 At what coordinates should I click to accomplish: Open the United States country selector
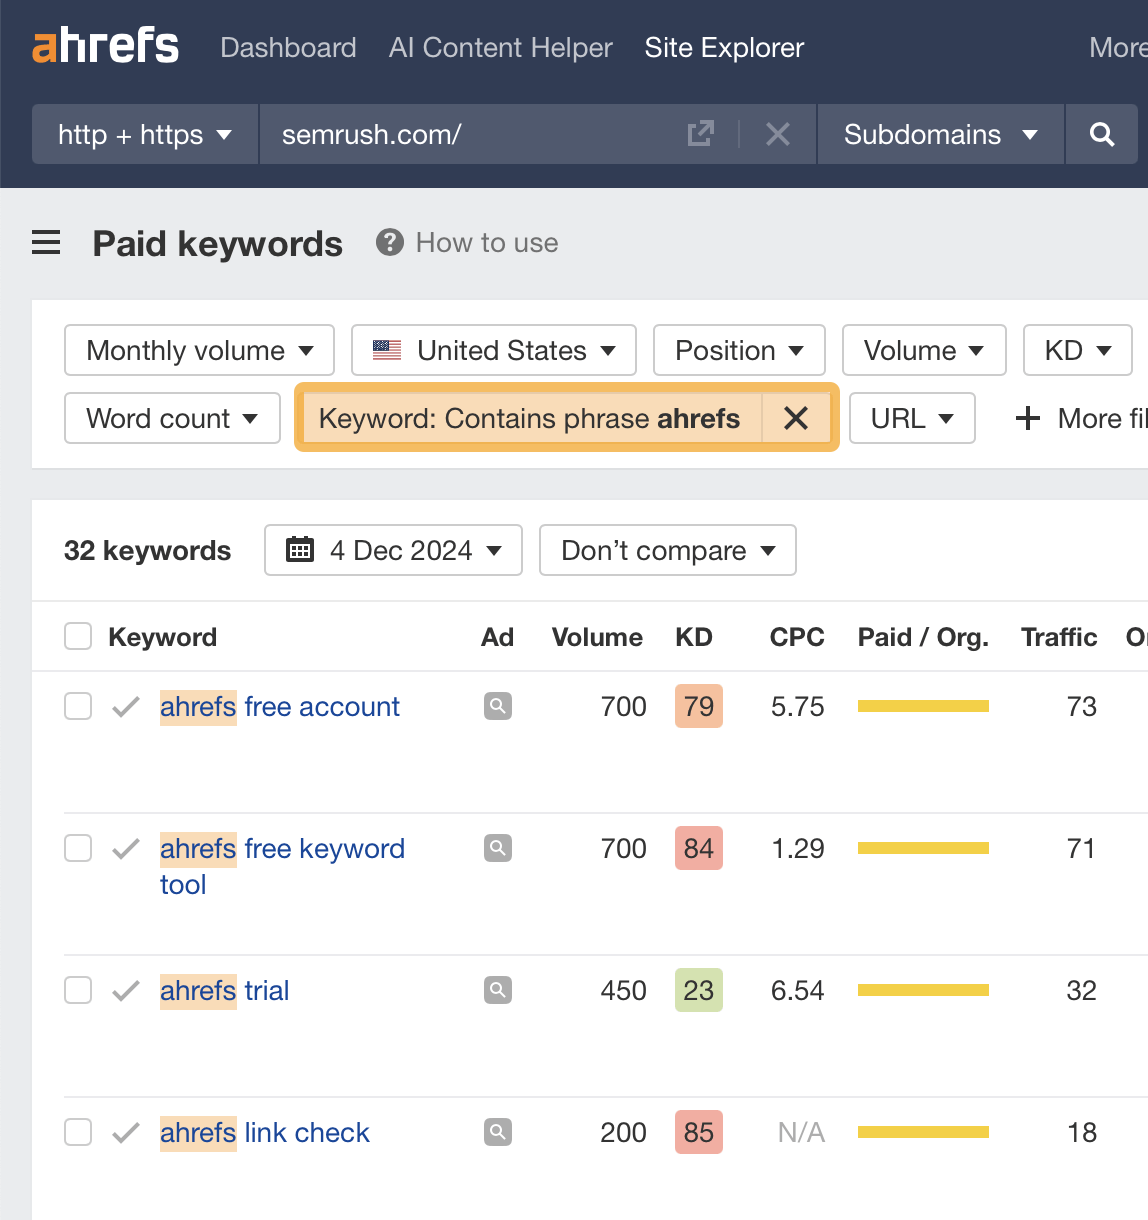coord(493,350)
